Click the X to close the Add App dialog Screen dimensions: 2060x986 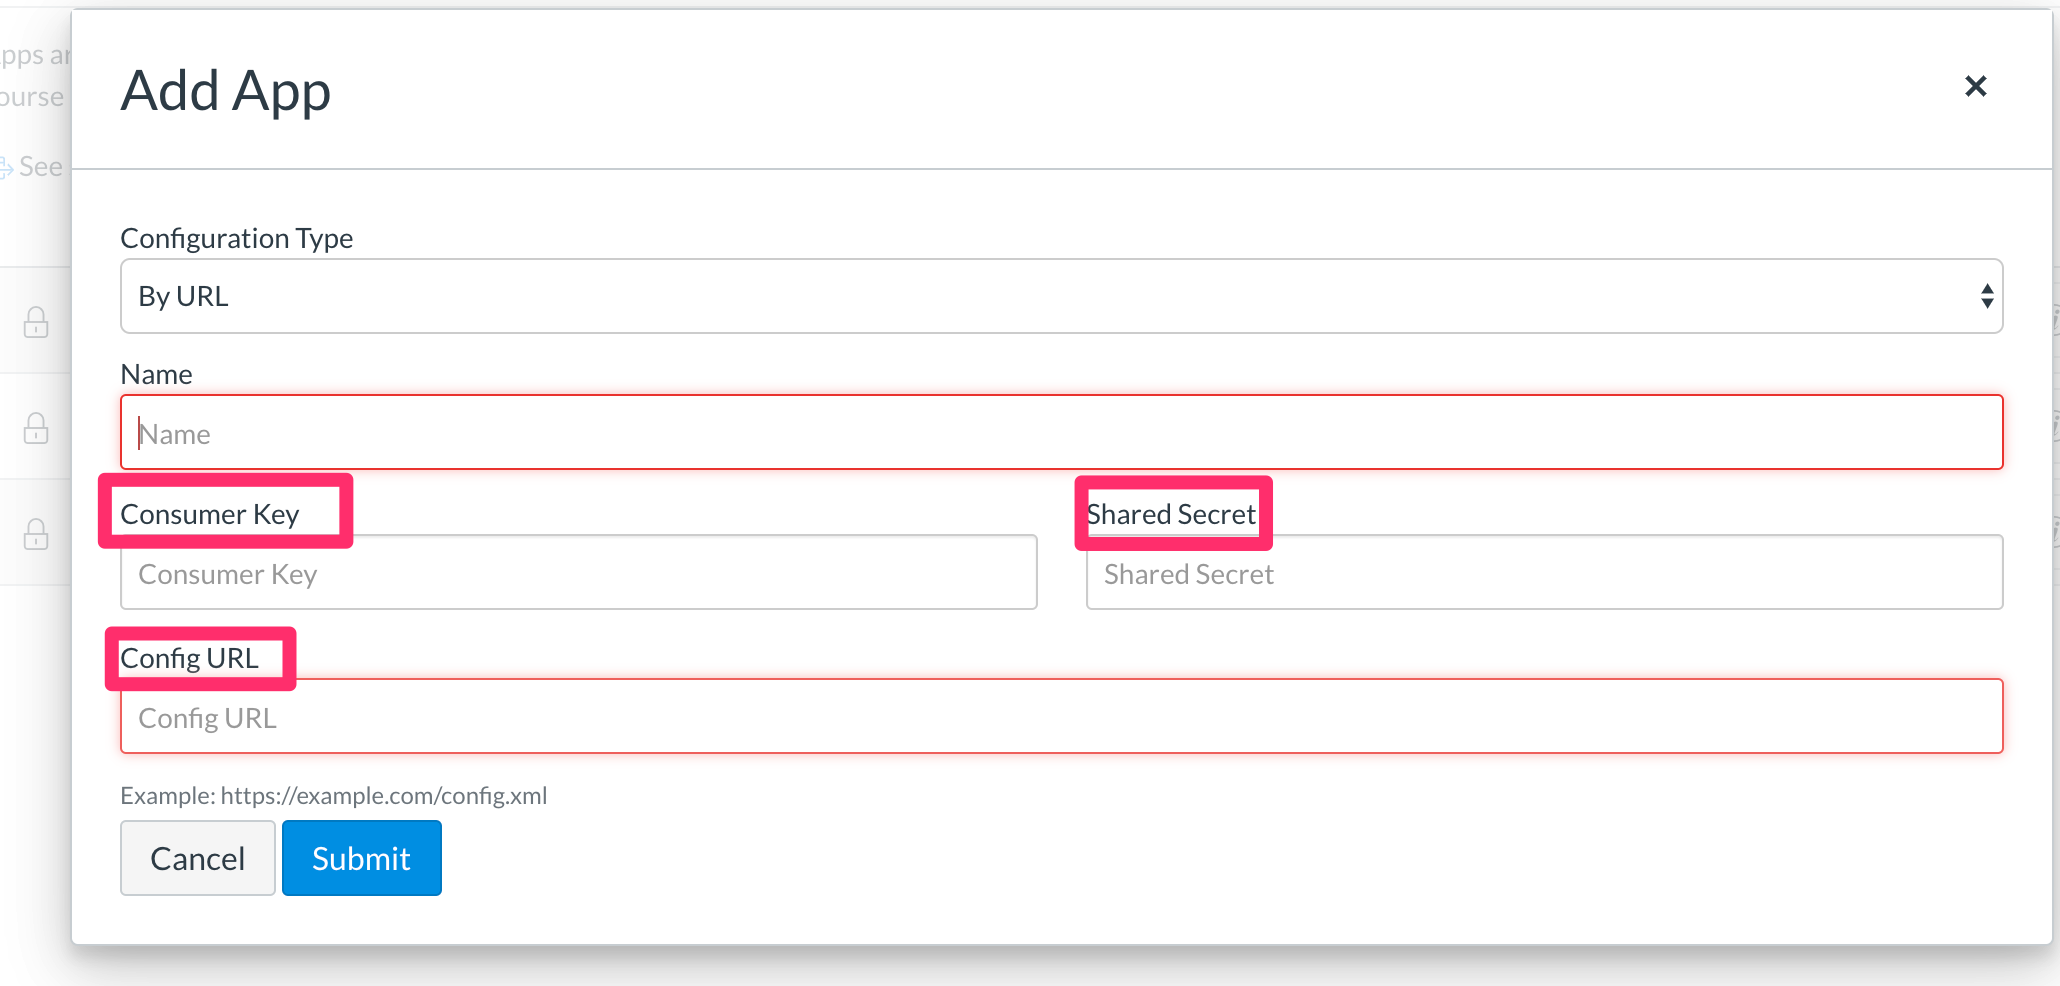click(1975, 86)
